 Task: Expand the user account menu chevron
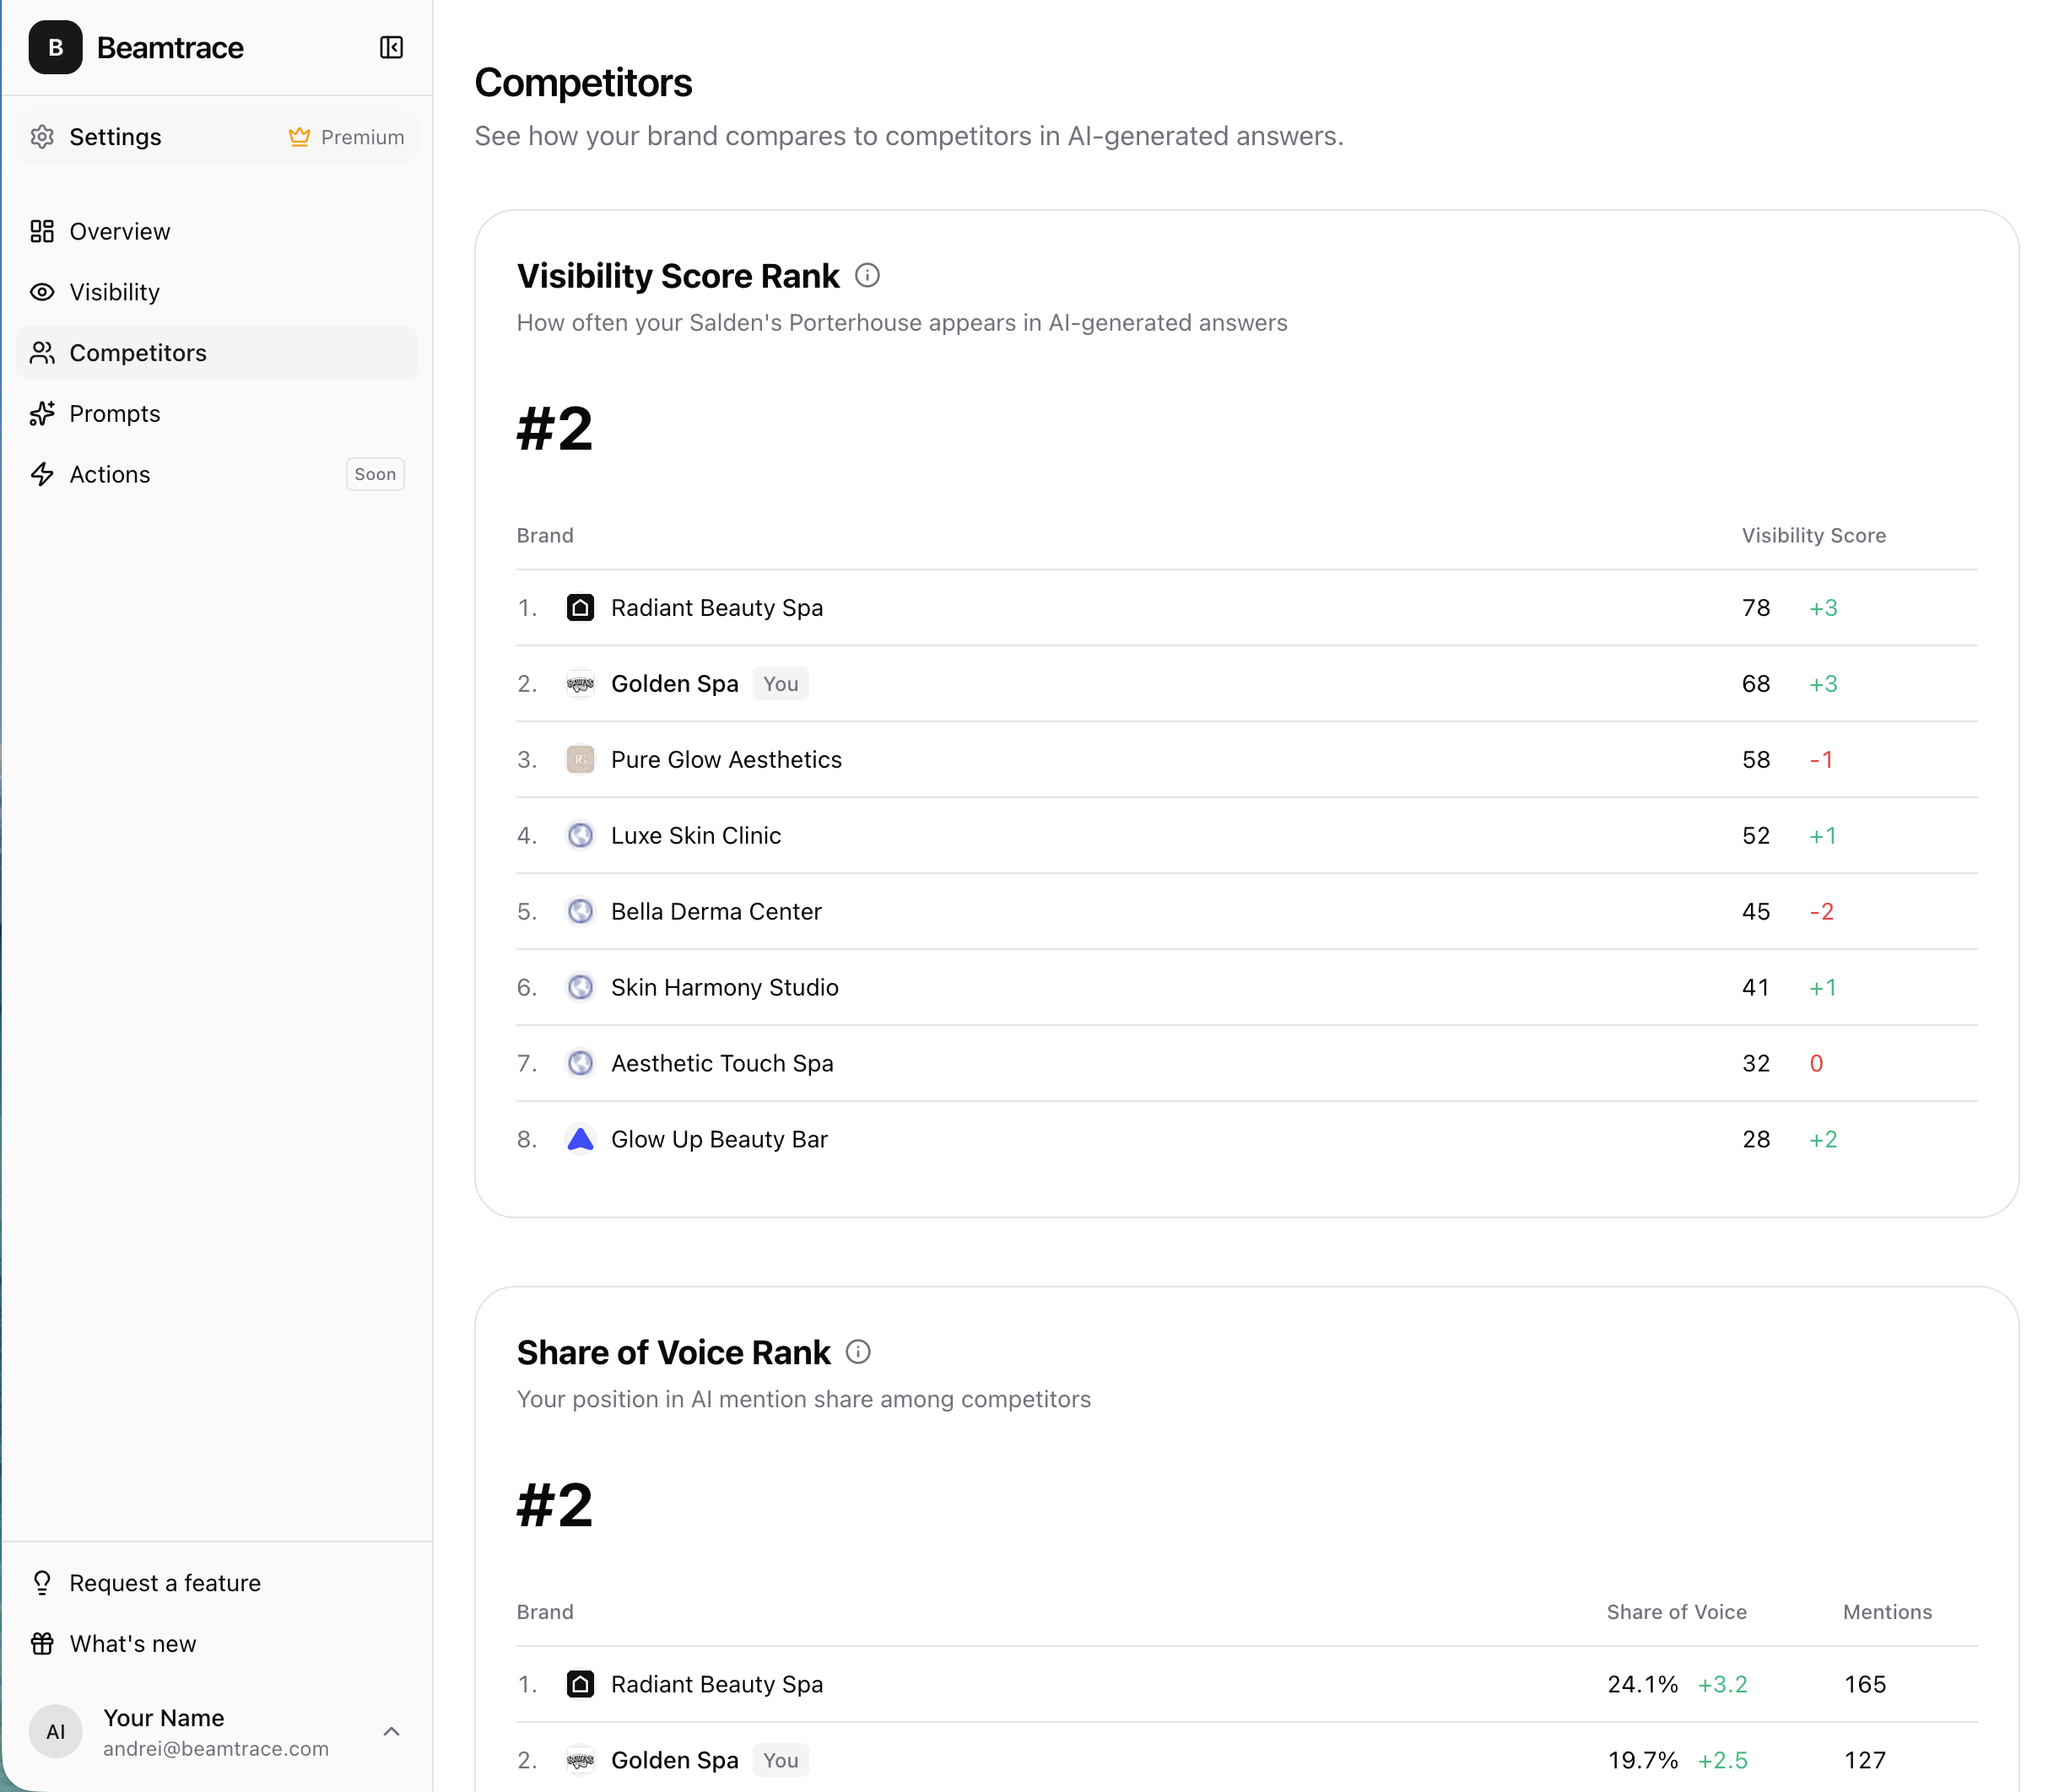(391, 1731)
